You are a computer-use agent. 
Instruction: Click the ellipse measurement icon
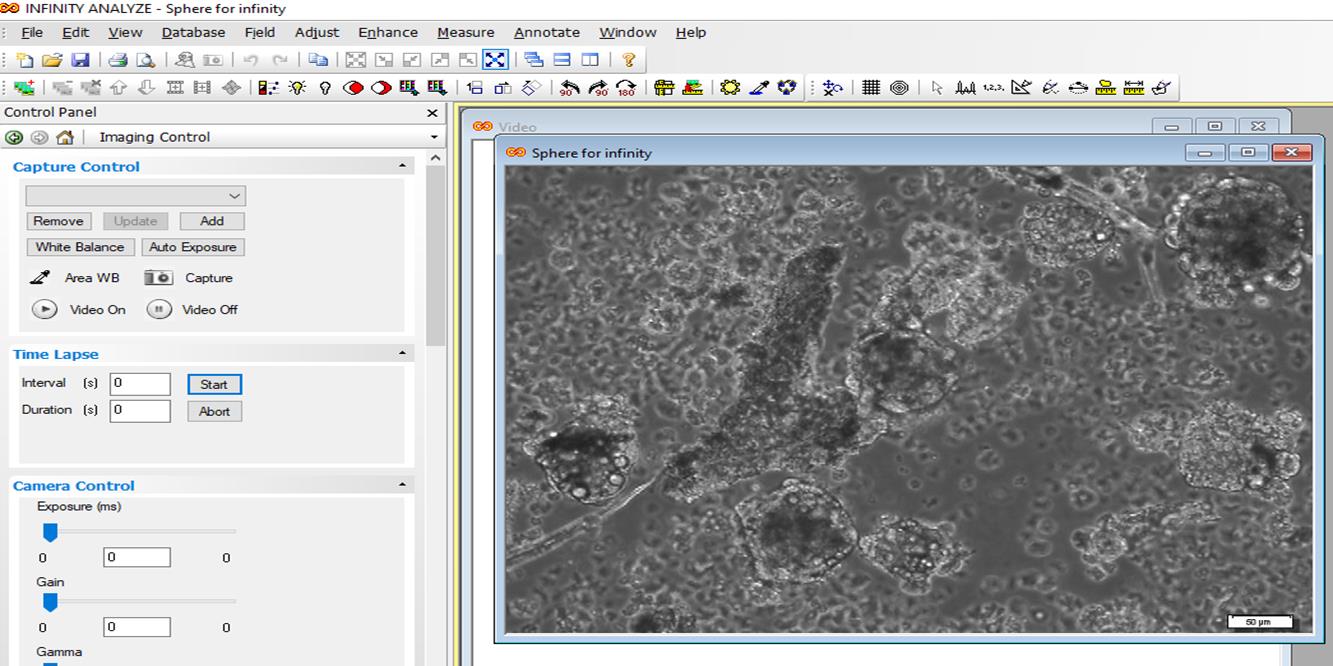pos(1078,88)
